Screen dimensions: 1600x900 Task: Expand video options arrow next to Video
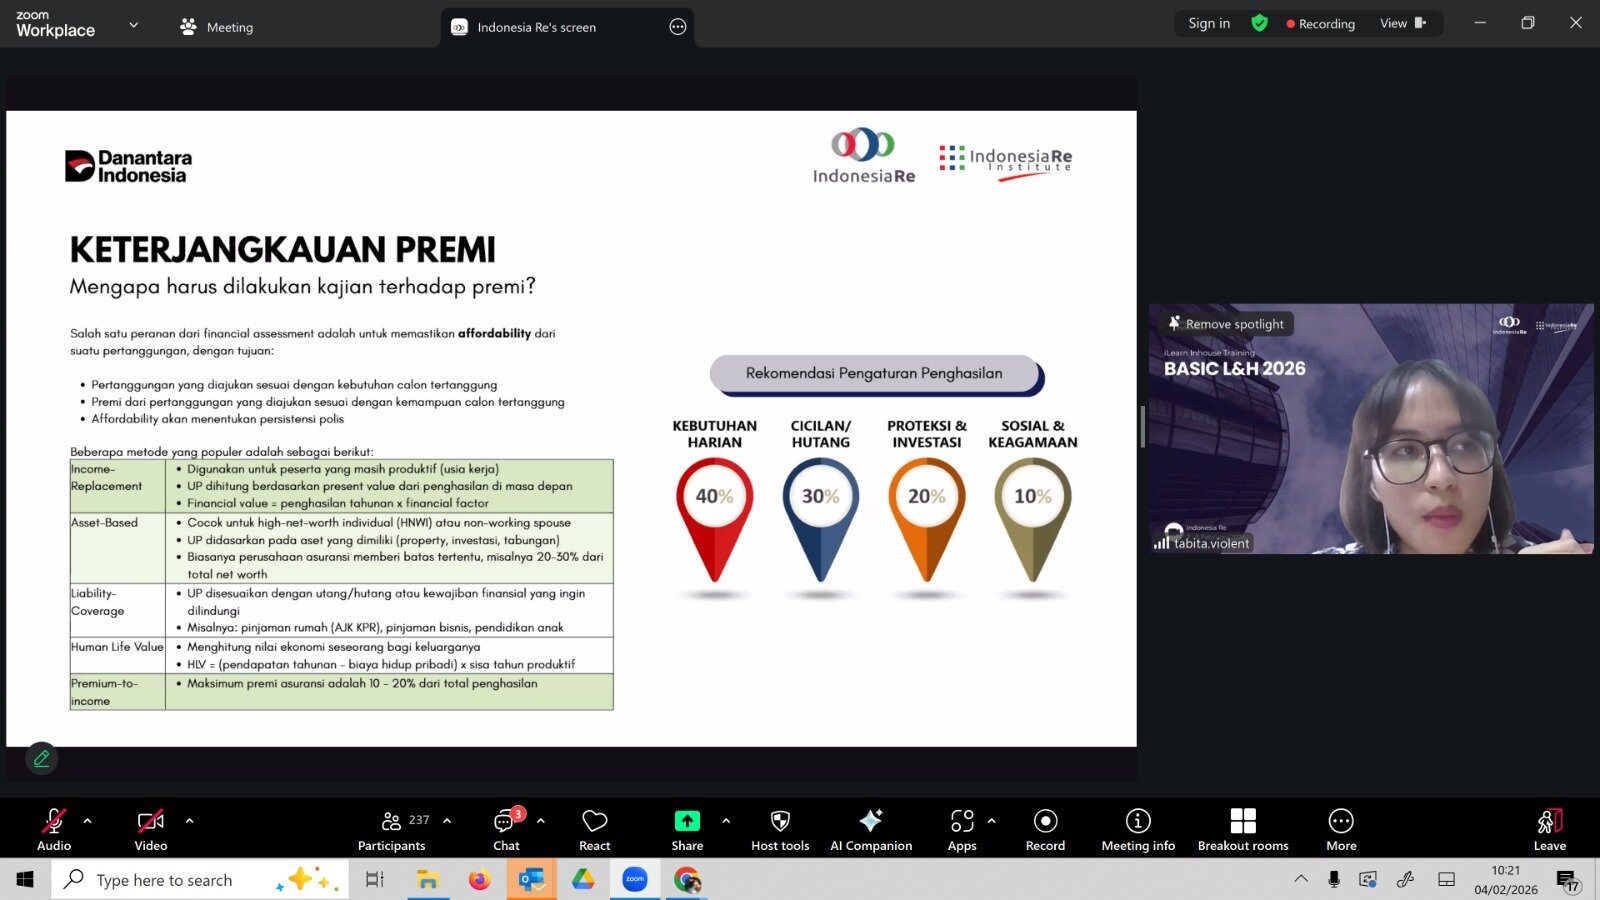click(x=190, y=821)
